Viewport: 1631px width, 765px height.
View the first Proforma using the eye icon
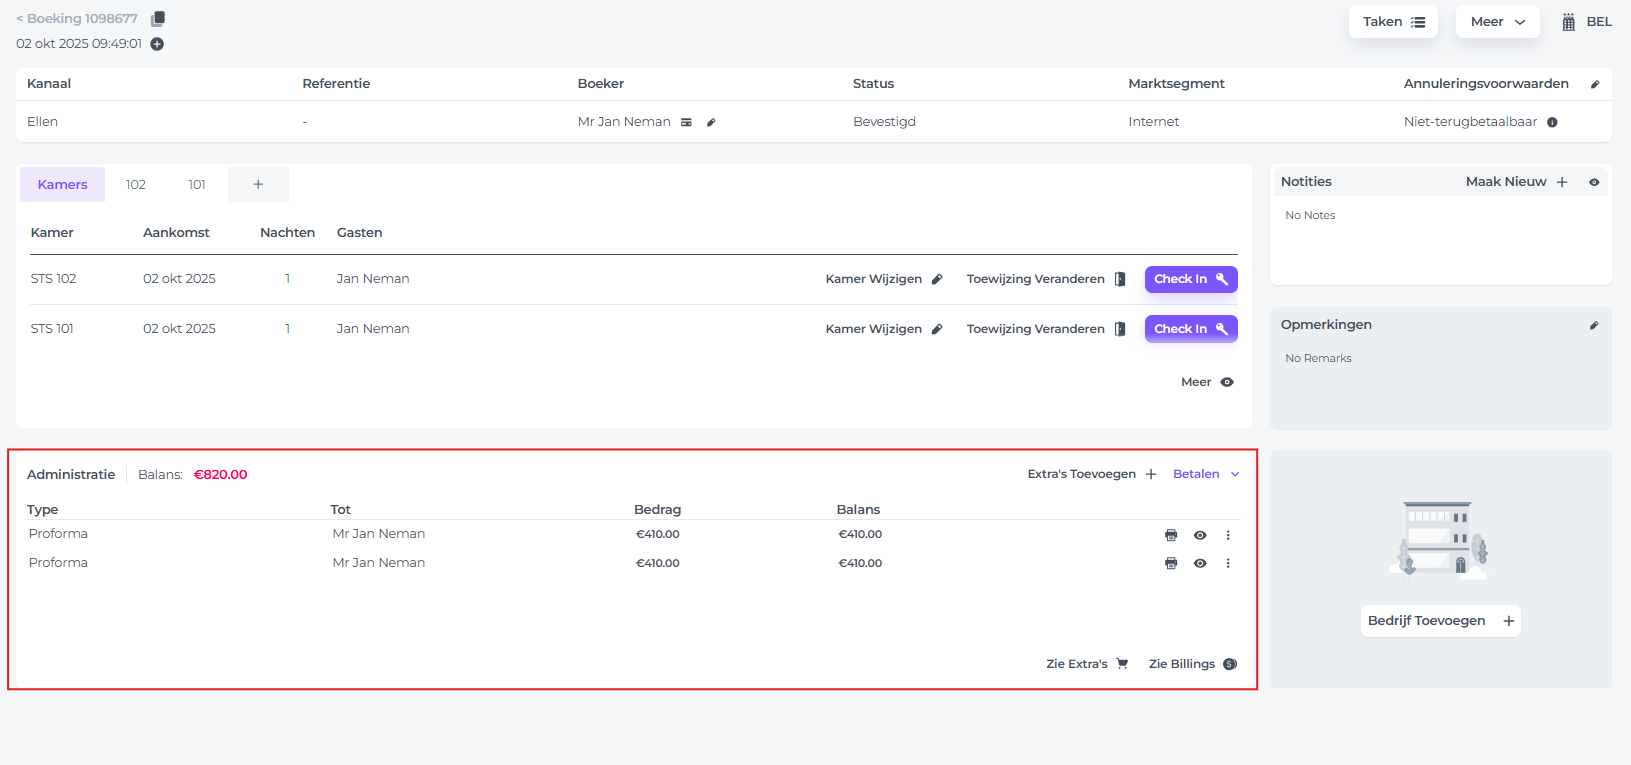(1200, 535)
